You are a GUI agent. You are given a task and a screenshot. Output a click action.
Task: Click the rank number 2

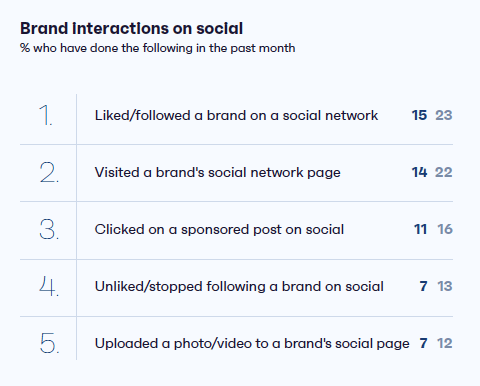pos(49,172)
